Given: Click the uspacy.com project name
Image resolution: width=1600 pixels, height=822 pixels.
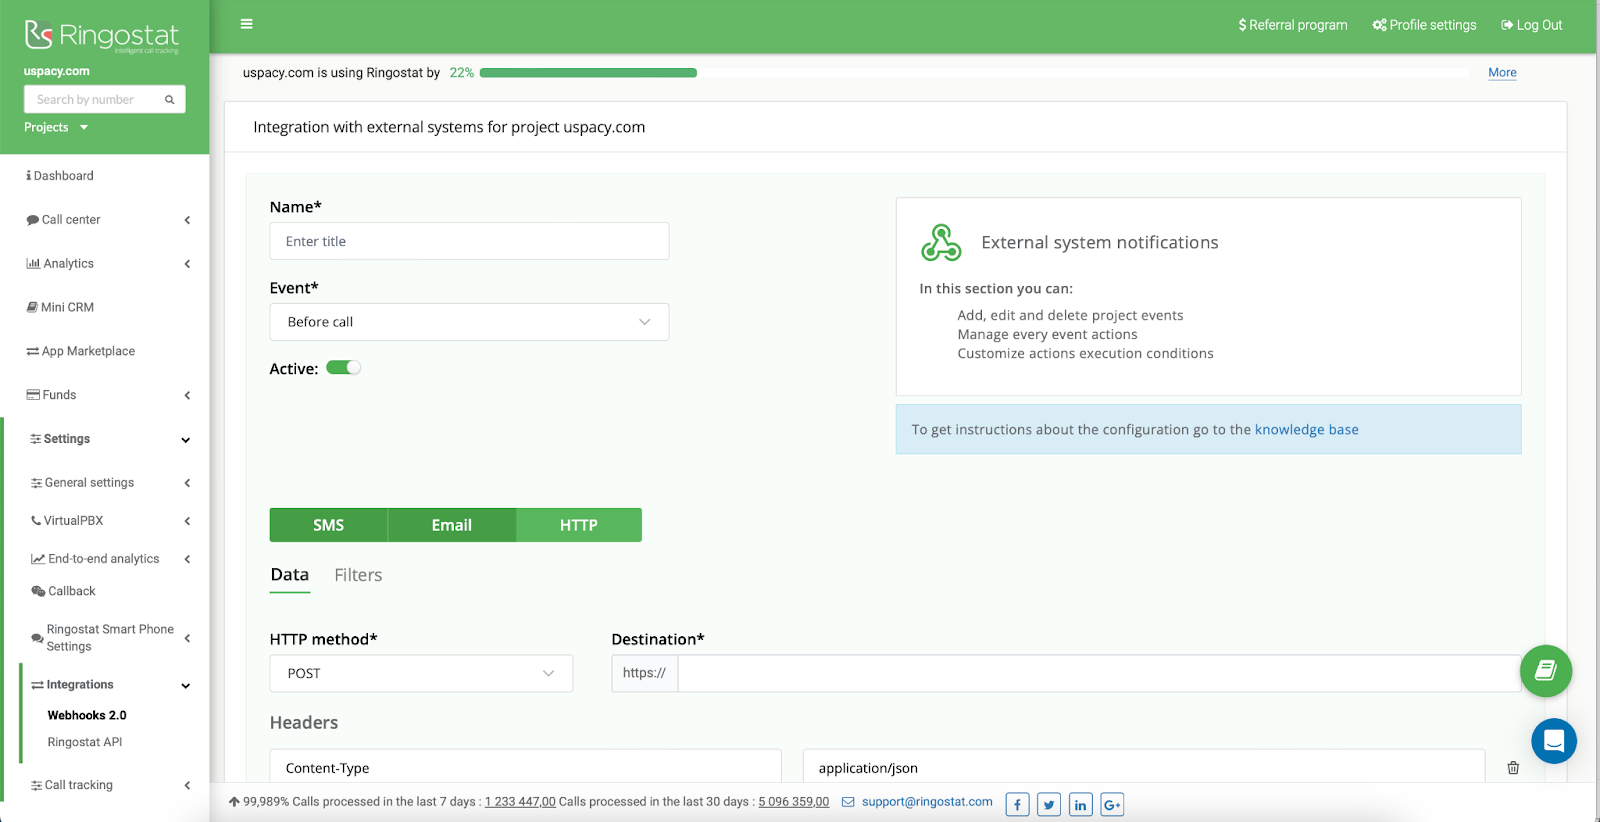Looking at the screenshot, I should (57, 72).
